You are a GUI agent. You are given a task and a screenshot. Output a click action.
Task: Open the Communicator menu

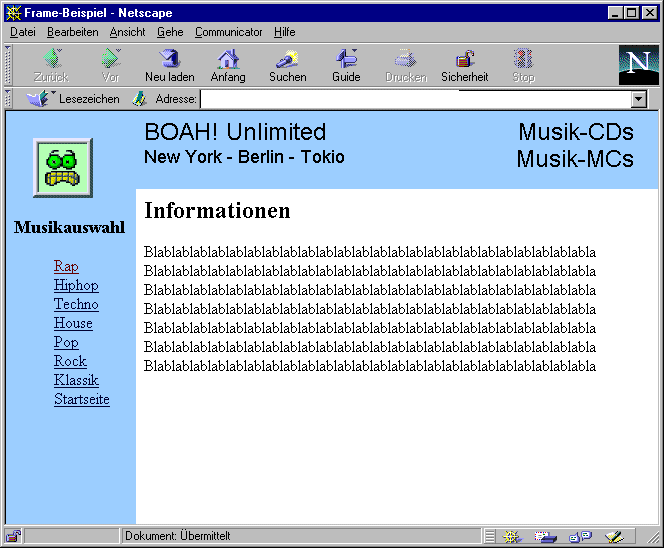228,32
